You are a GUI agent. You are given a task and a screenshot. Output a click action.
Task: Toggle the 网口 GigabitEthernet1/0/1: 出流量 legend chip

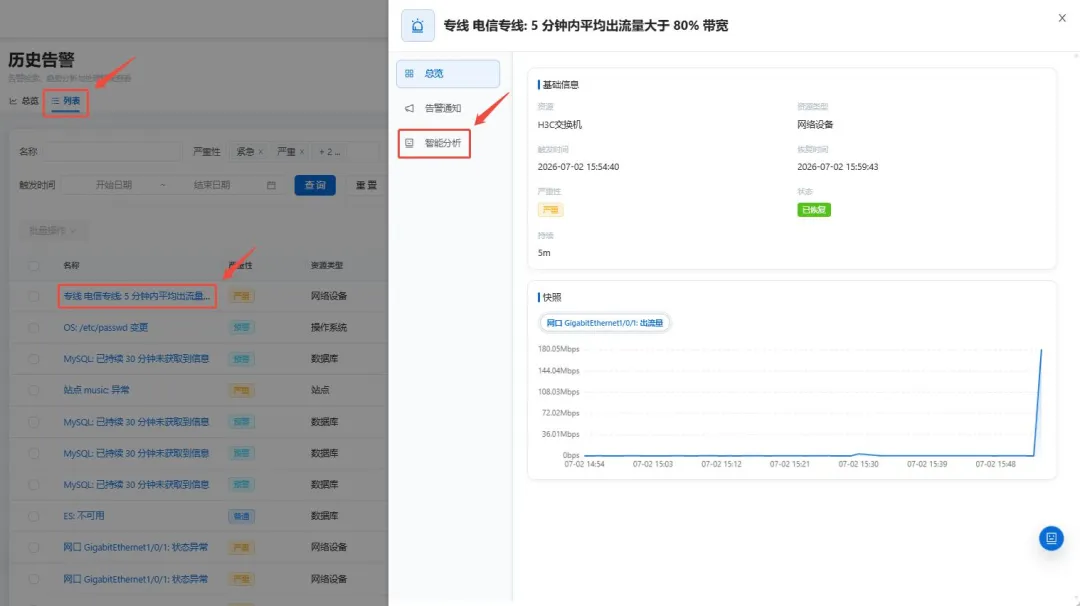pos(604,323)
